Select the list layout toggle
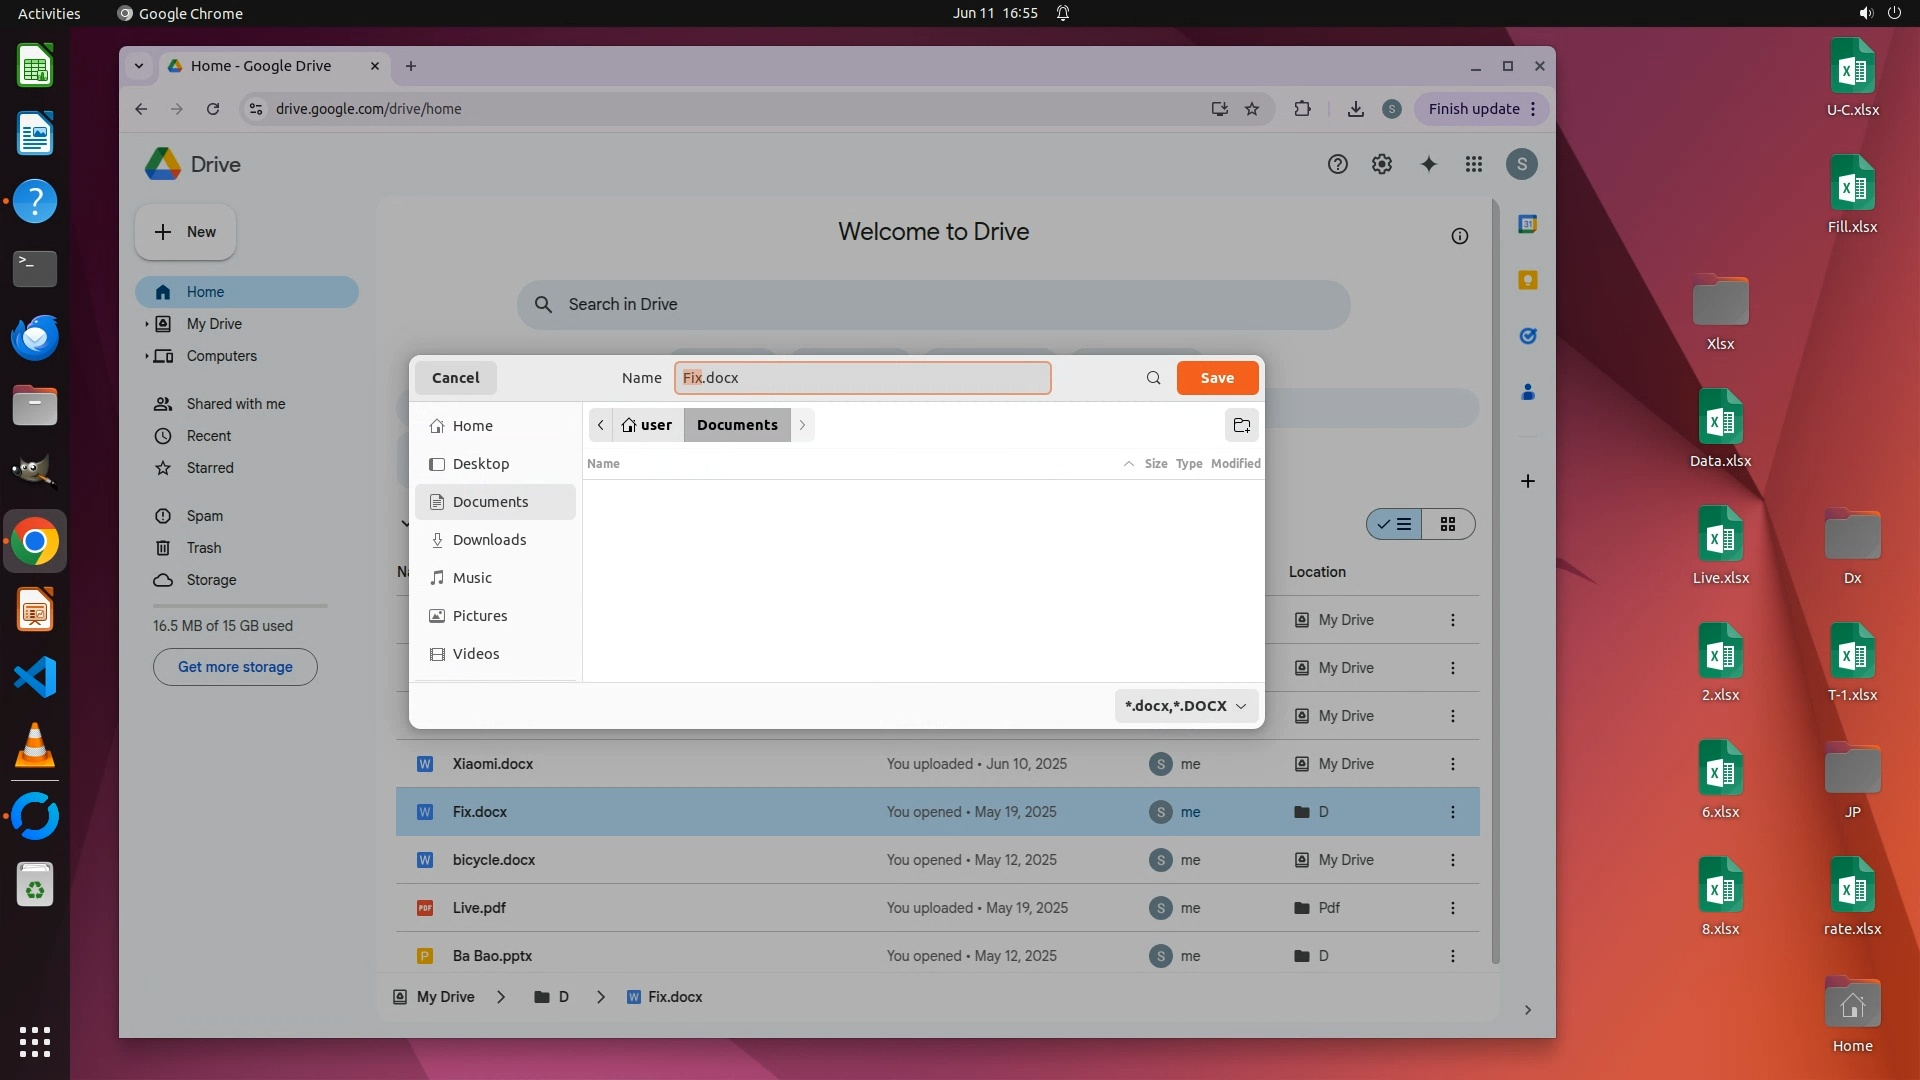The width and height of the screenshot is (1920, 1080). coord(1395,524)
